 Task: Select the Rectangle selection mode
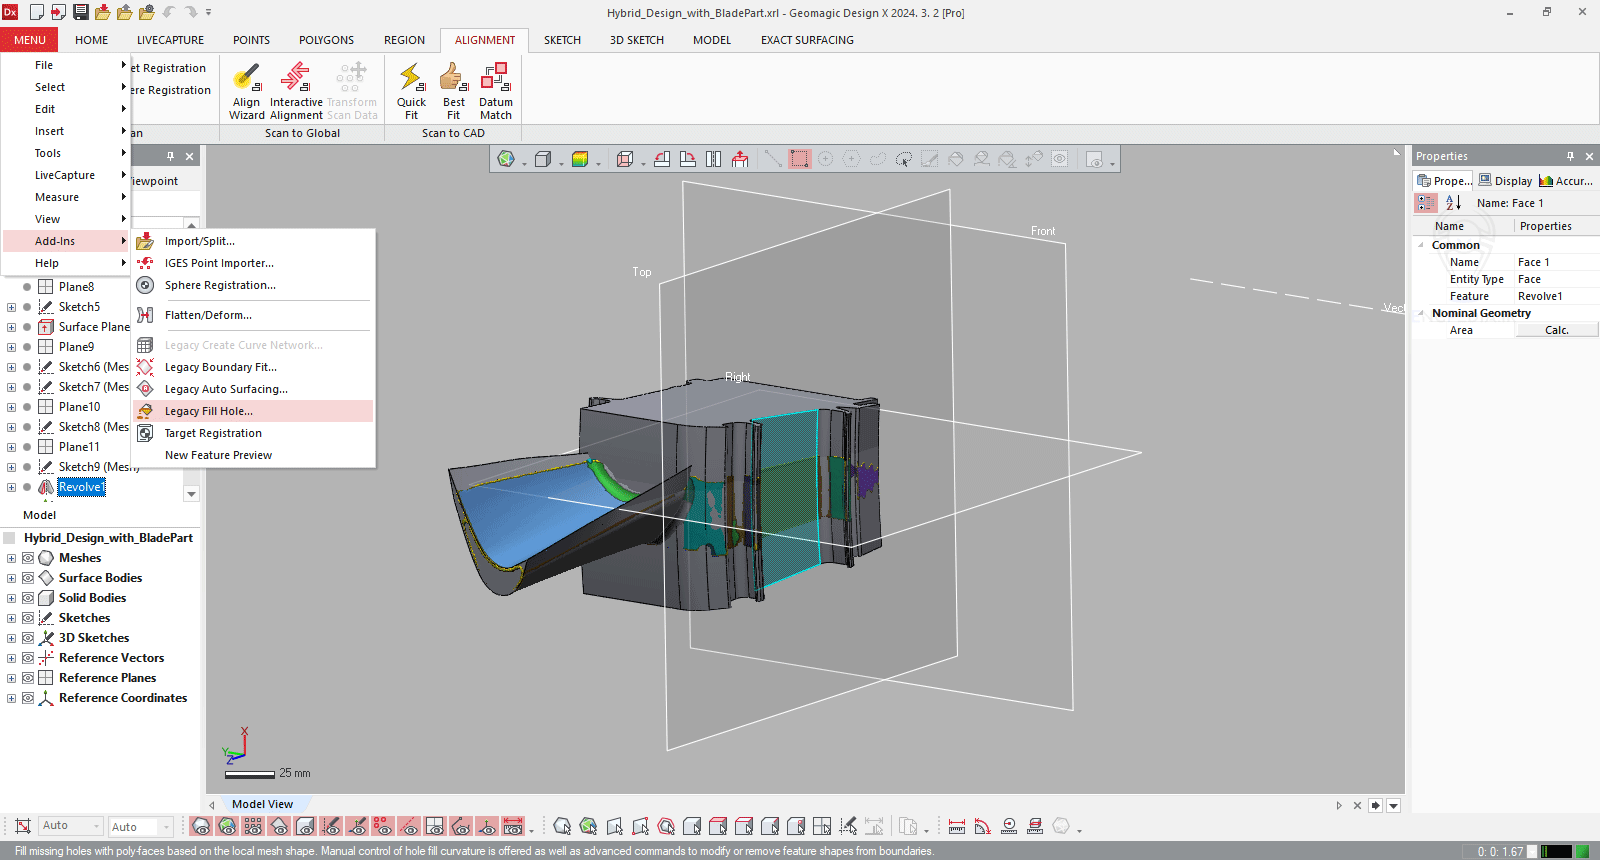(799, 159)
